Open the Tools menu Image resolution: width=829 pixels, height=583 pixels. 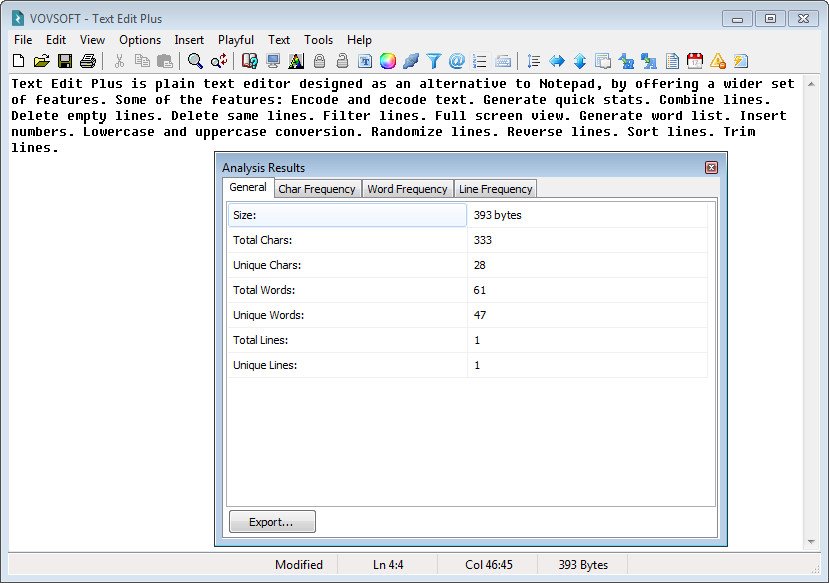tap(318, 40)
